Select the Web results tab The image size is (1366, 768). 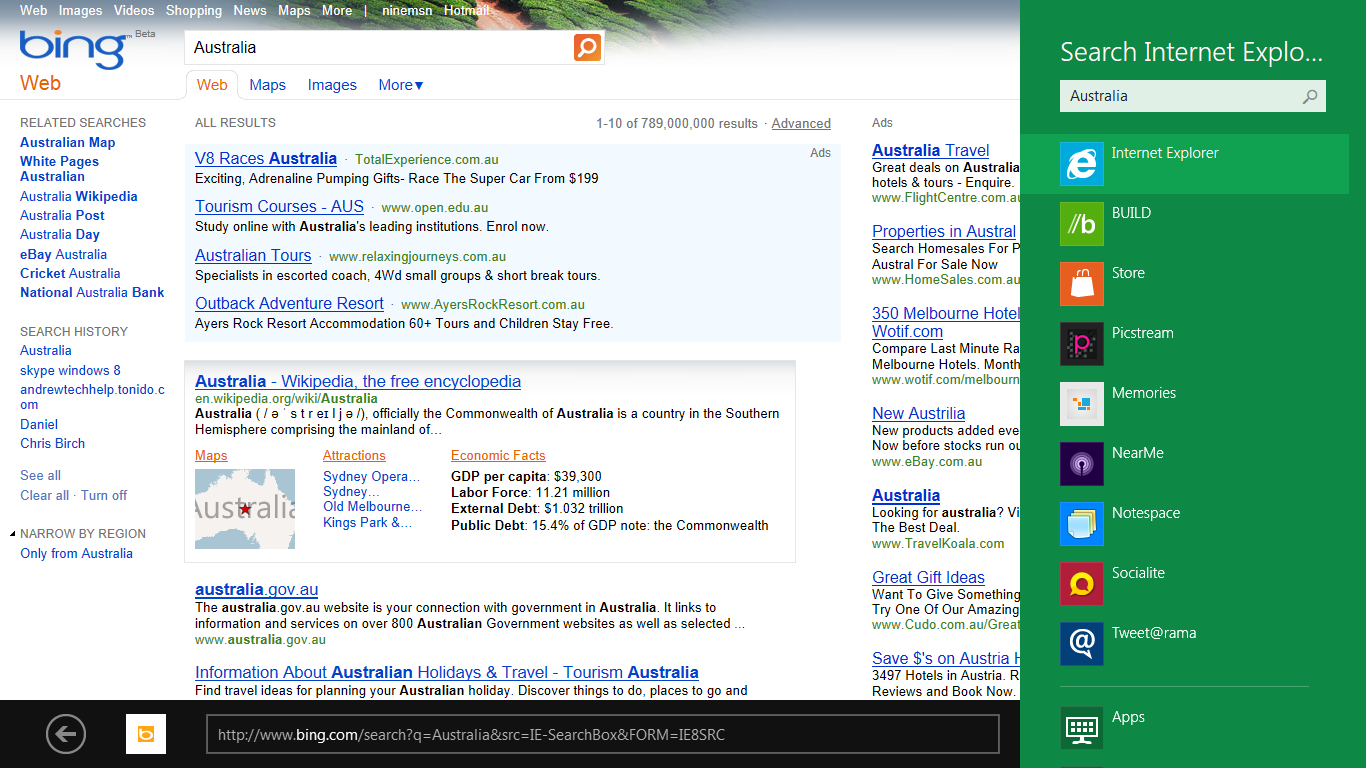(x=212, y=85)
